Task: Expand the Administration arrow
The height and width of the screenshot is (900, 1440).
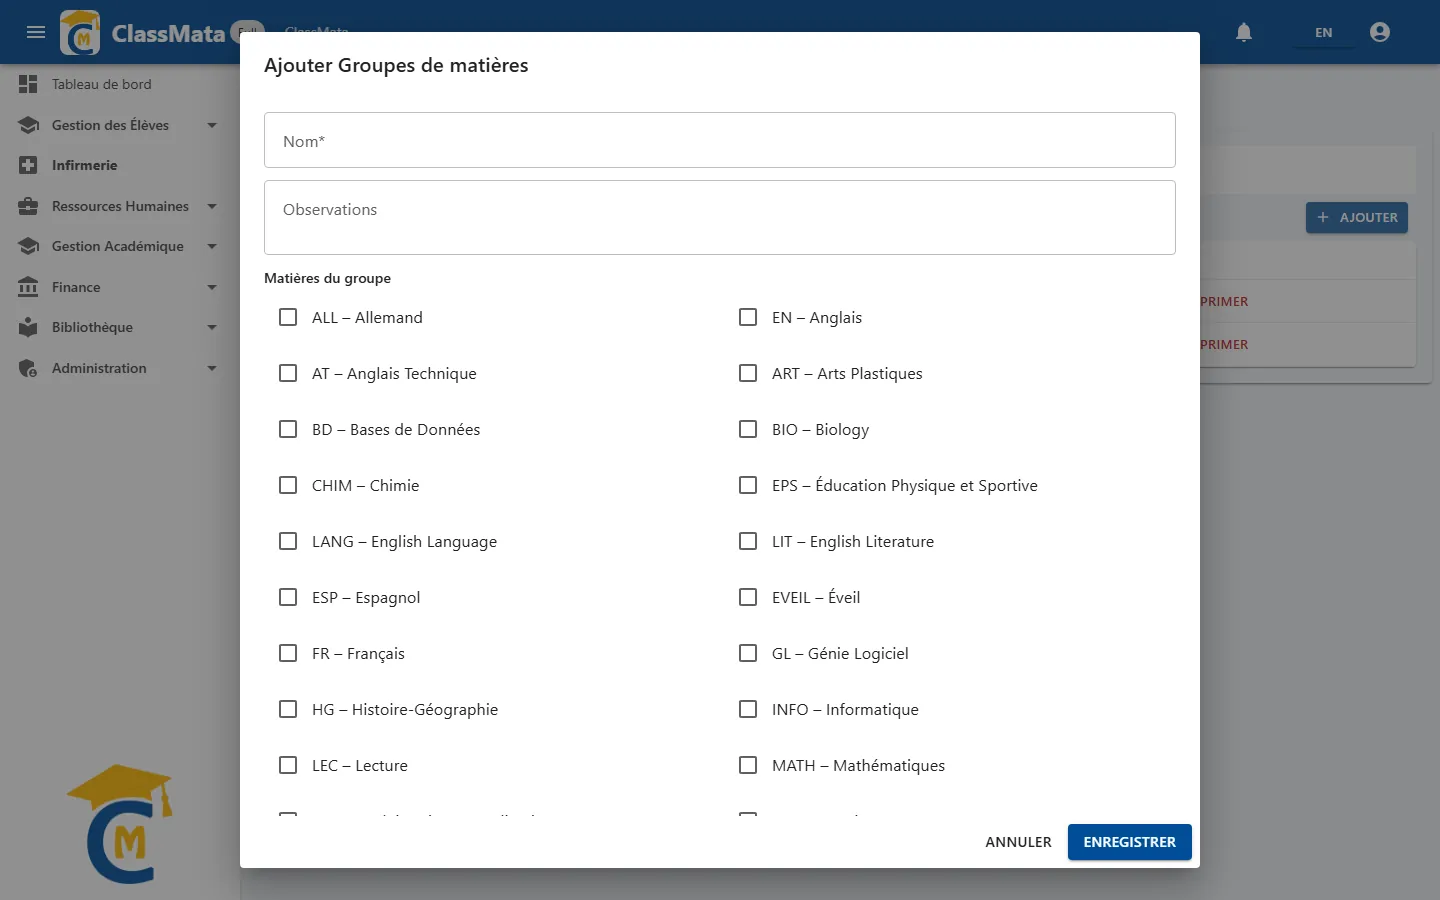Action: click(x=212, y=368)
